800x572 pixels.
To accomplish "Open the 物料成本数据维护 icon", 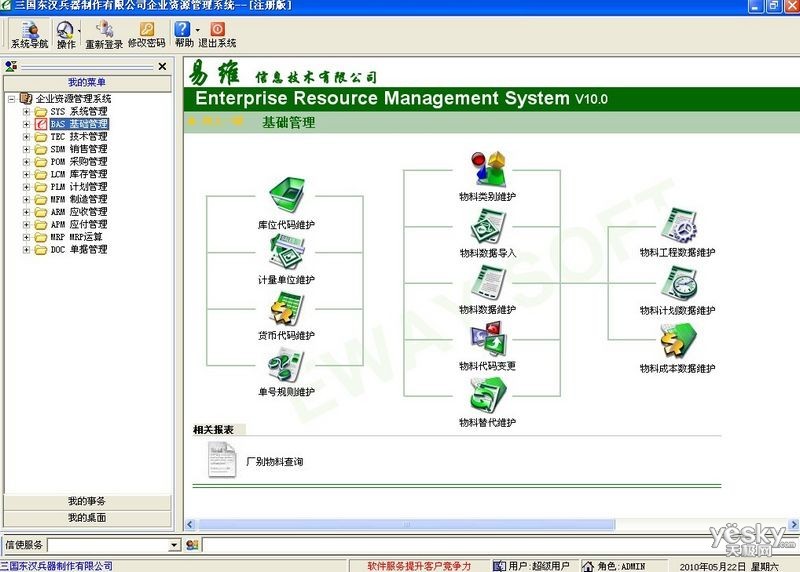I will 679,340.
